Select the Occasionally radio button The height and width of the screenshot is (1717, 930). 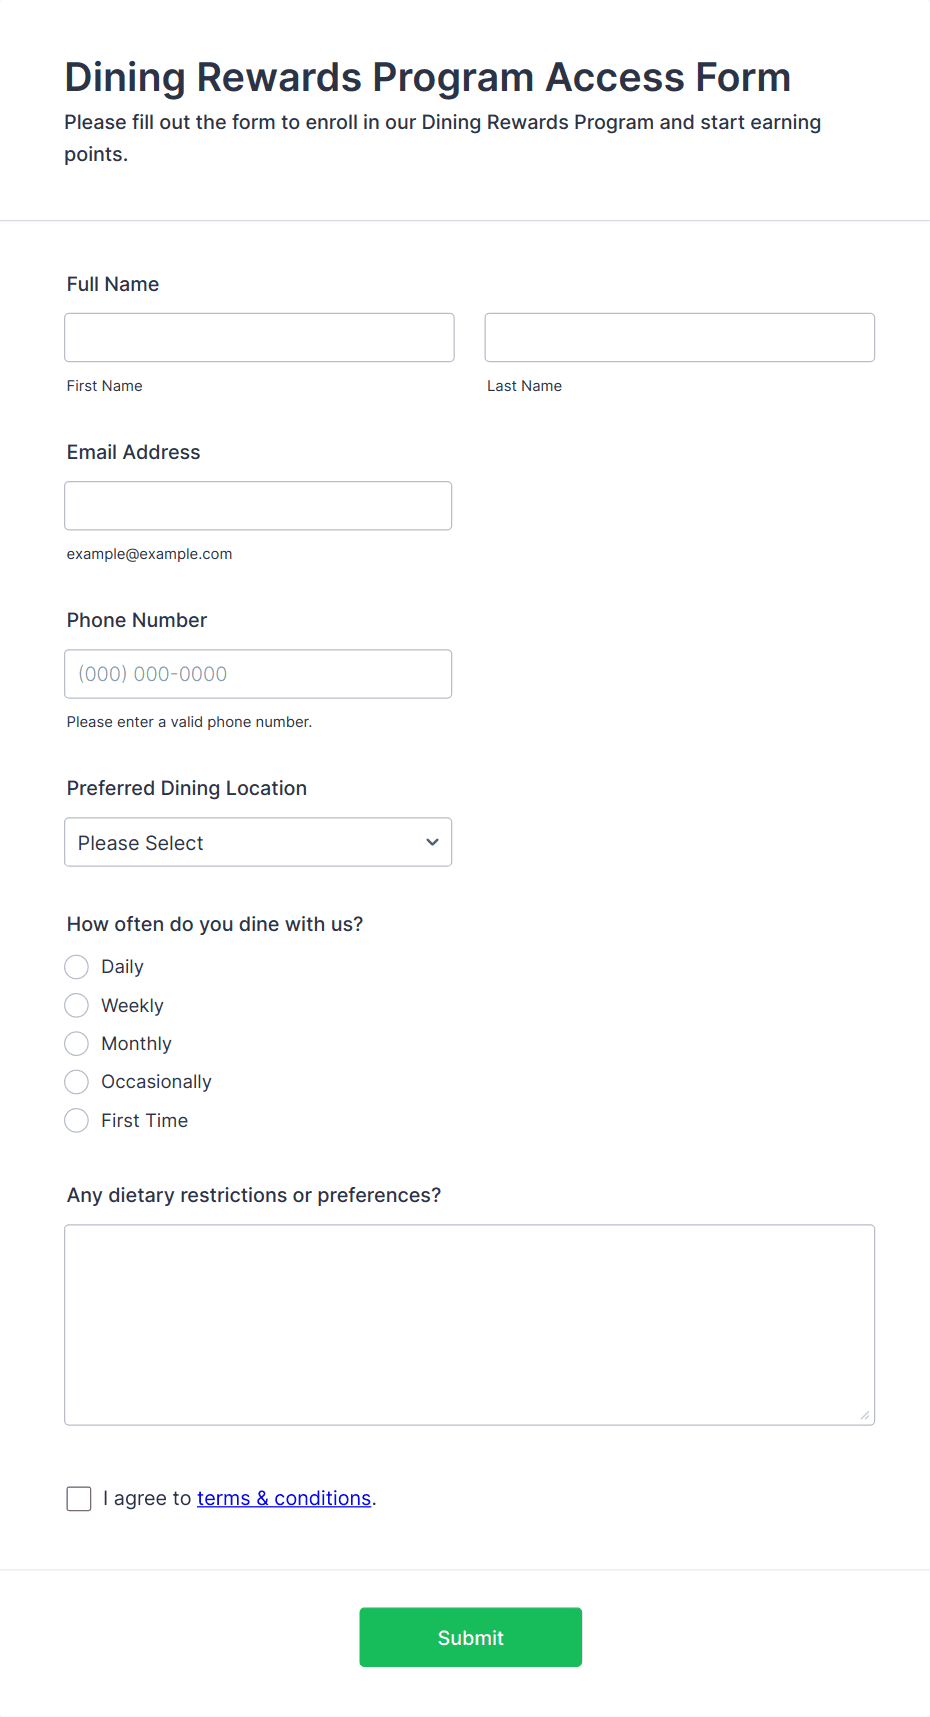[77, 1082]
